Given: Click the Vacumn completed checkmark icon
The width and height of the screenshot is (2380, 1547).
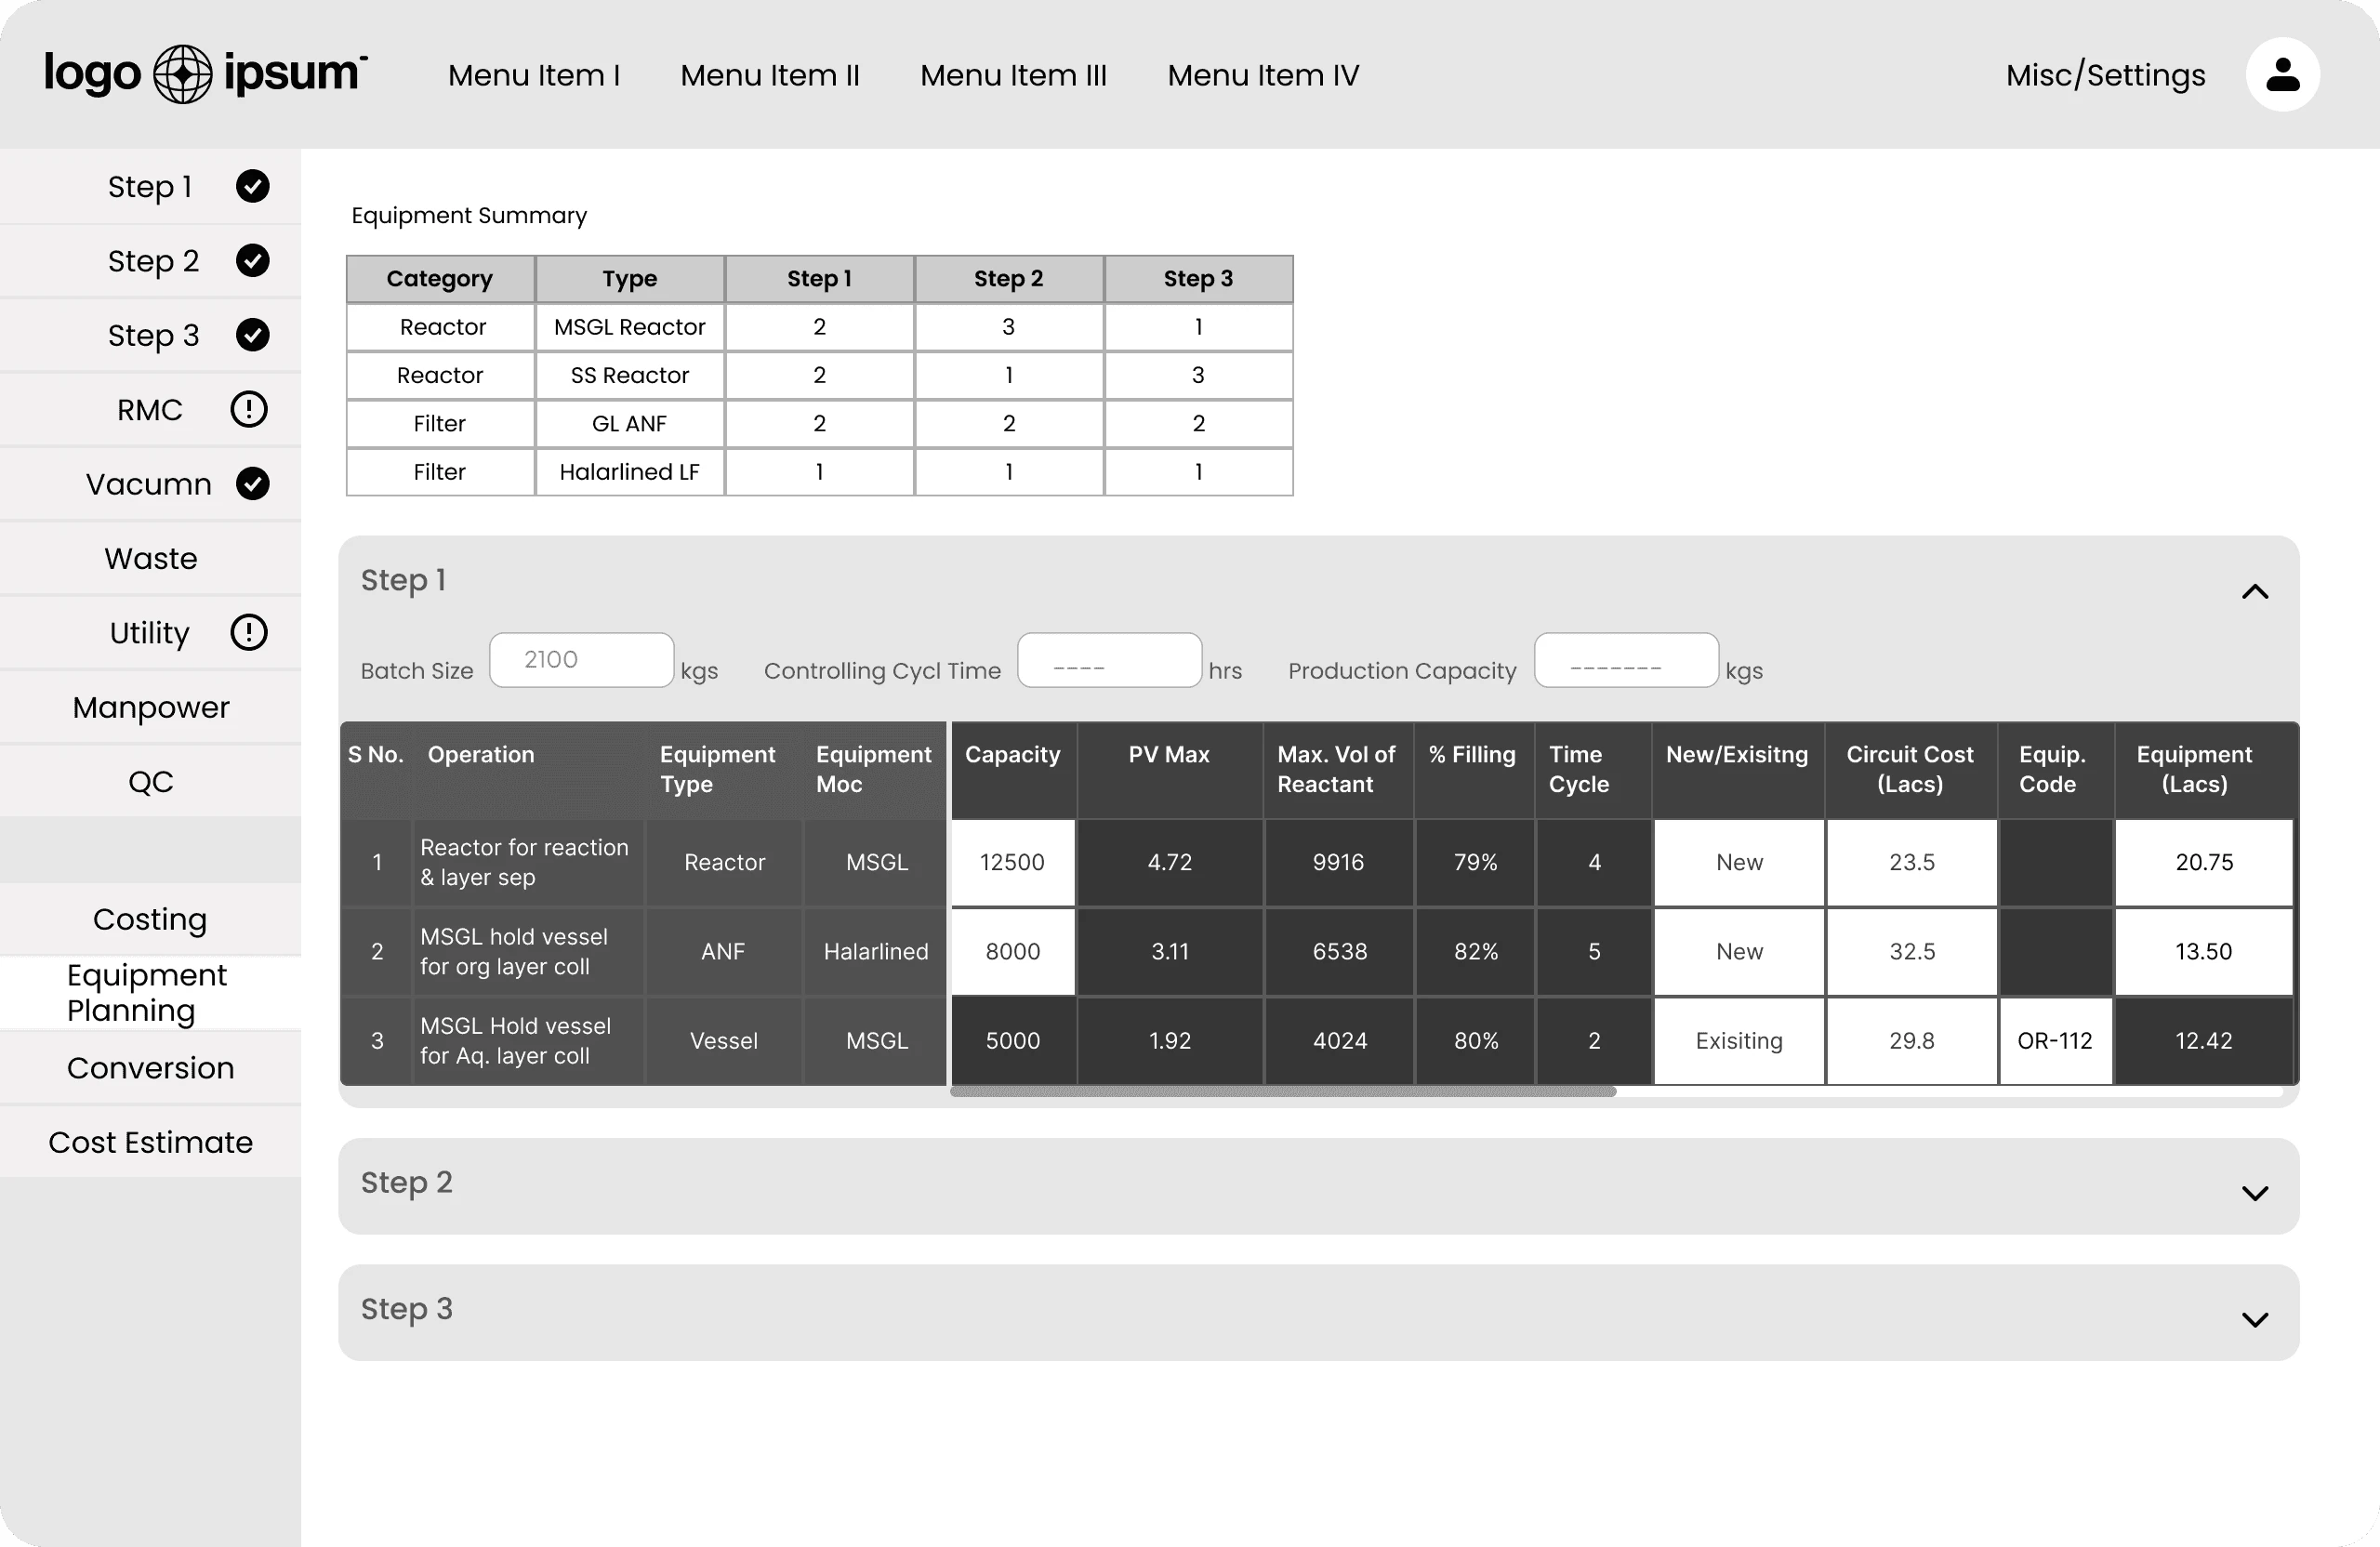Looking at the screenshot, I should pos(252,484).
